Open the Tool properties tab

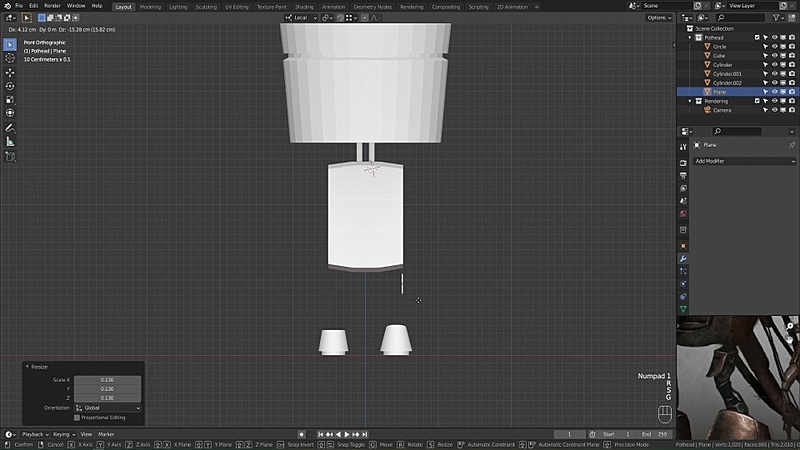click(x=683, y=147)
